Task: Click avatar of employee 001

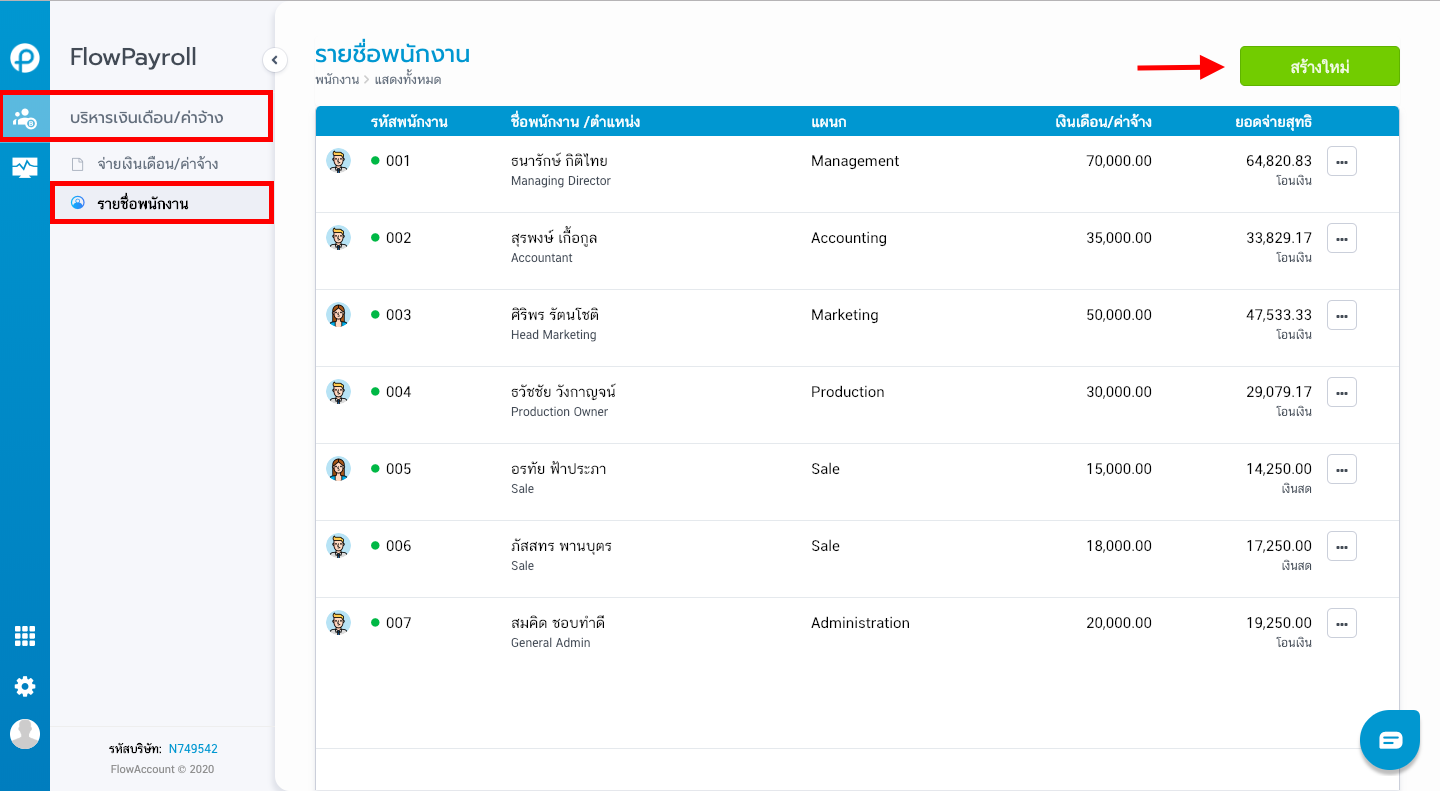Action: pyautogui.click(x=339, y=160)
